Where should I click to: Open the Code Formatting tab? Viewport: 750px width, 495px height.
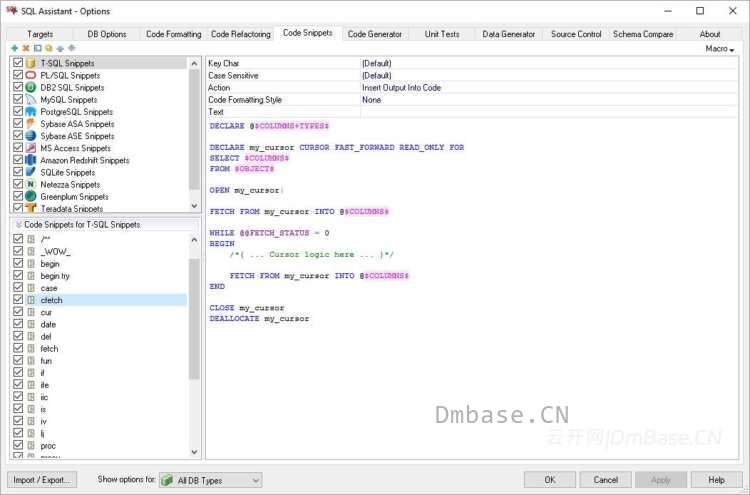[174, 34]
